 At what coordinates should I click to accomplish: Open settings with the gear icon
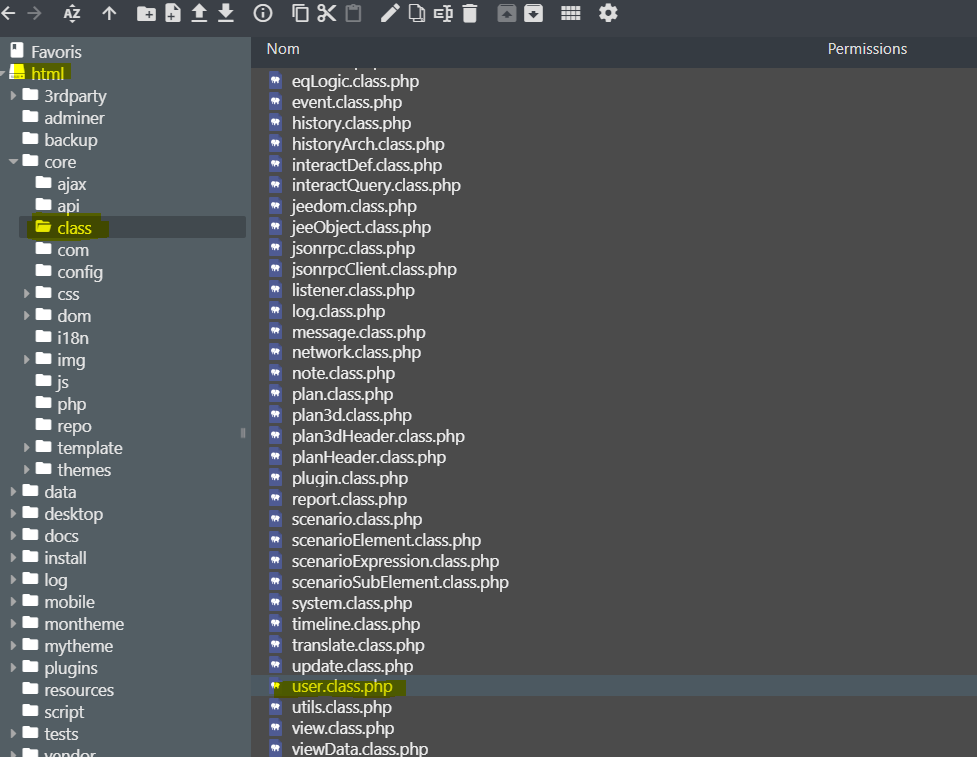(608, 13)
